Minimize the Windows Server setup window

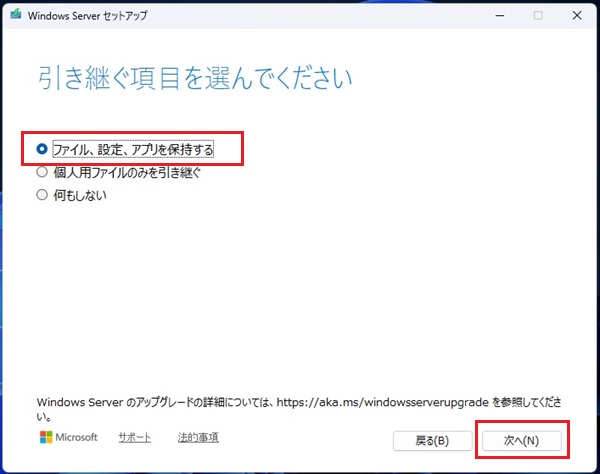(494, 16)
